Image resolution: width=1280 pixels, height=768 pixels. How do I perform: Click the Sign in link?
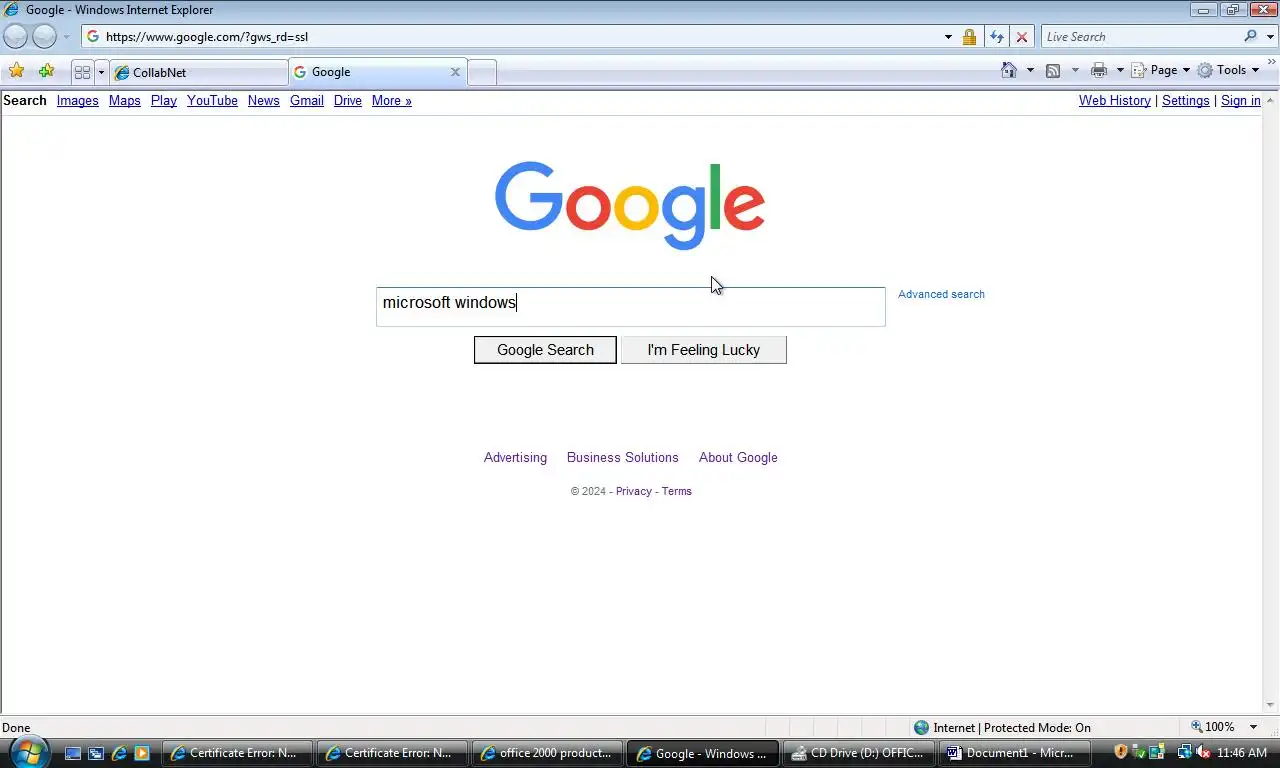coord(1240,100)
